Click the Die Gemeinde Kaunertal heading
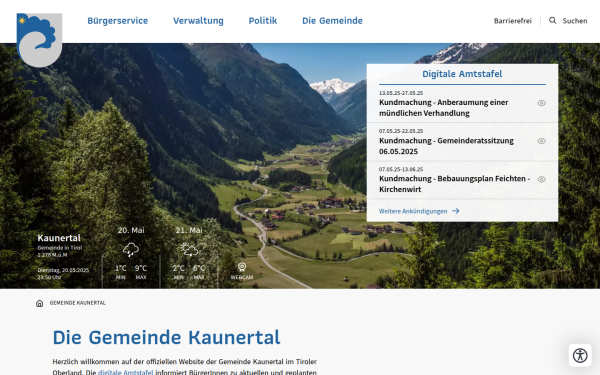 point(166,338)
